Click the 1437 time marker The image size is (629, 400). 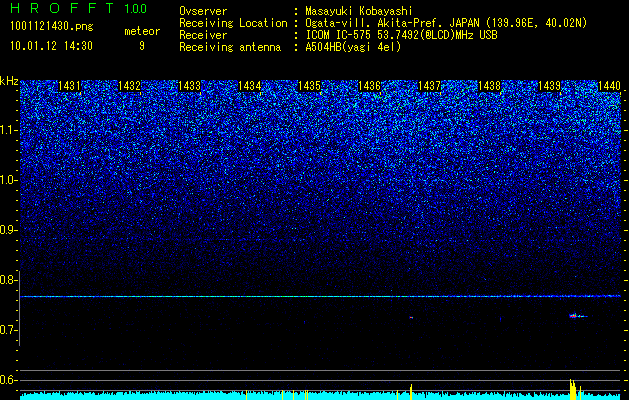(x=429, y=86)
